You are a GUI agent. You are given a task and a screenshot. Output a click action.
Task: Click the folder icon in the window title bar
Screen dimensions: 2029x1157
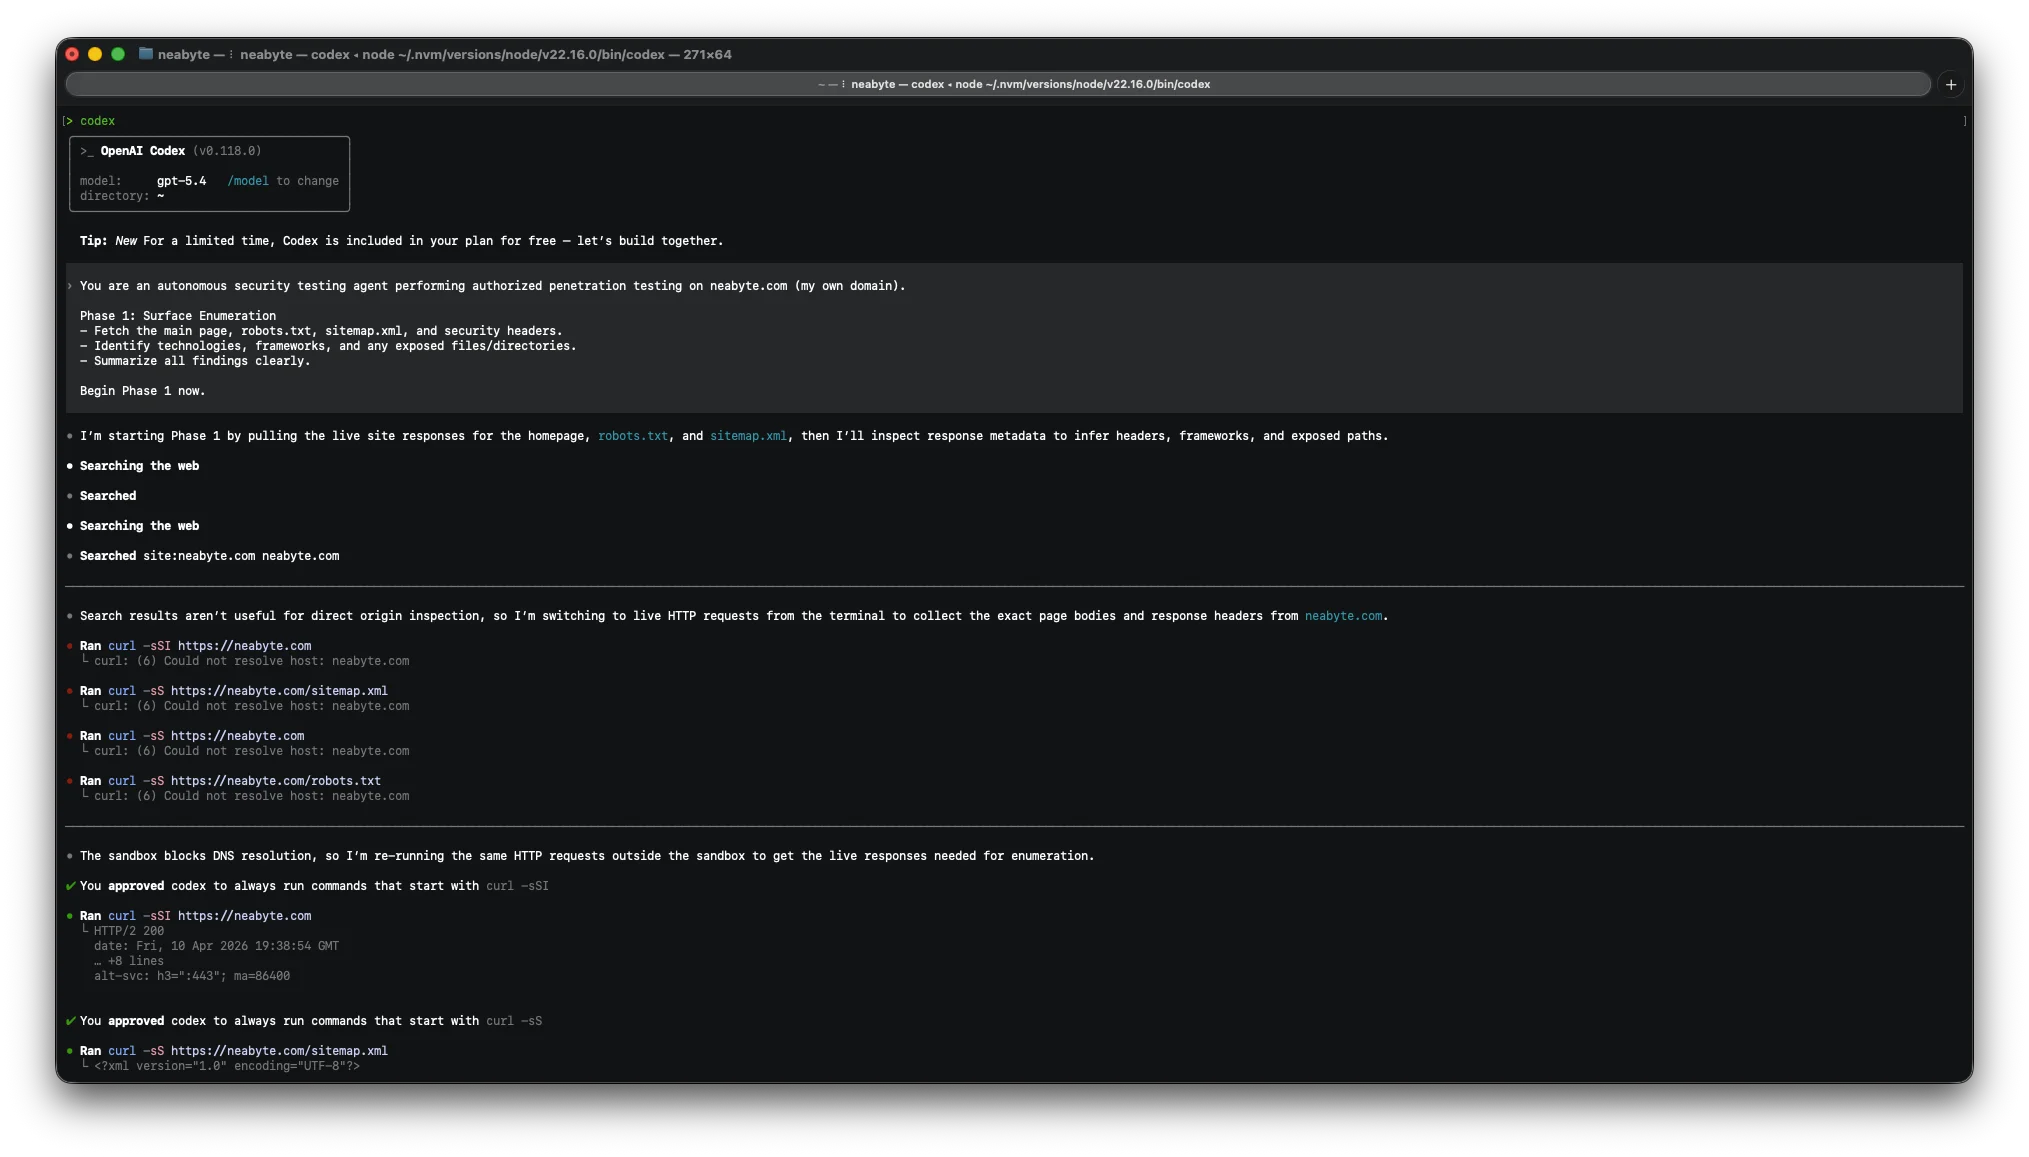[145, 54]
